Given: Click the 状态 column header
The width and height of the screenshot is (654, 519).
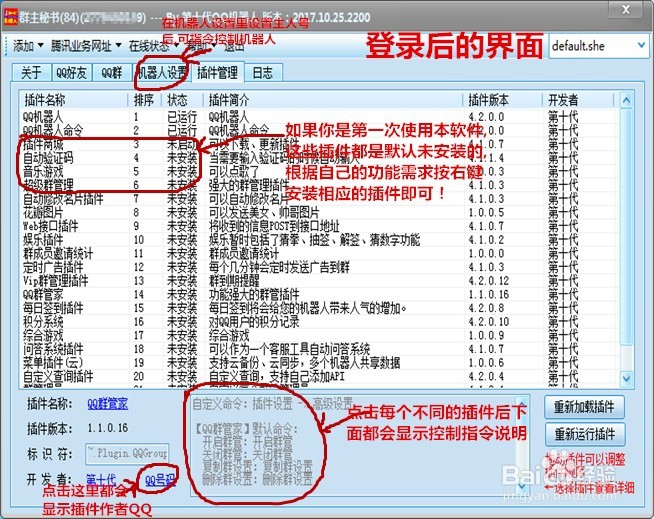Looking at the screenshot, I should tap(182, 100).
